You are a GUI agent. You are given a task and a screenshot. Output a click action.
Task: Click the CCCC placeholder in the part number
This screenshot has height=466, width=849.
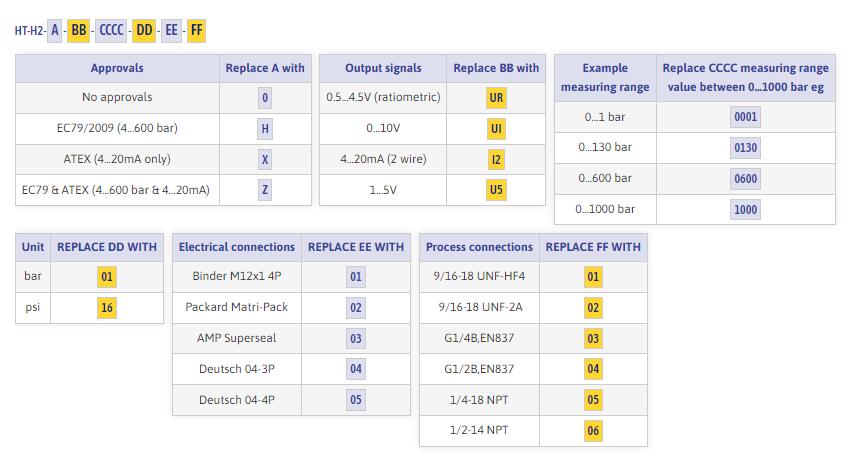(112, 30)
